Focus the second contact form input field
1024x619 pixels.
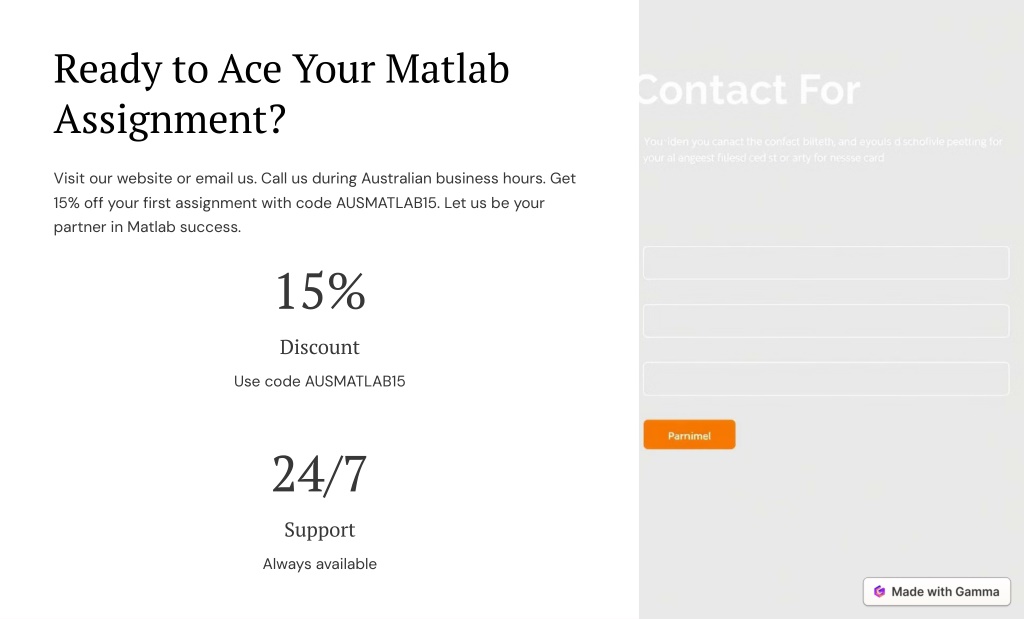click(826, 321)
